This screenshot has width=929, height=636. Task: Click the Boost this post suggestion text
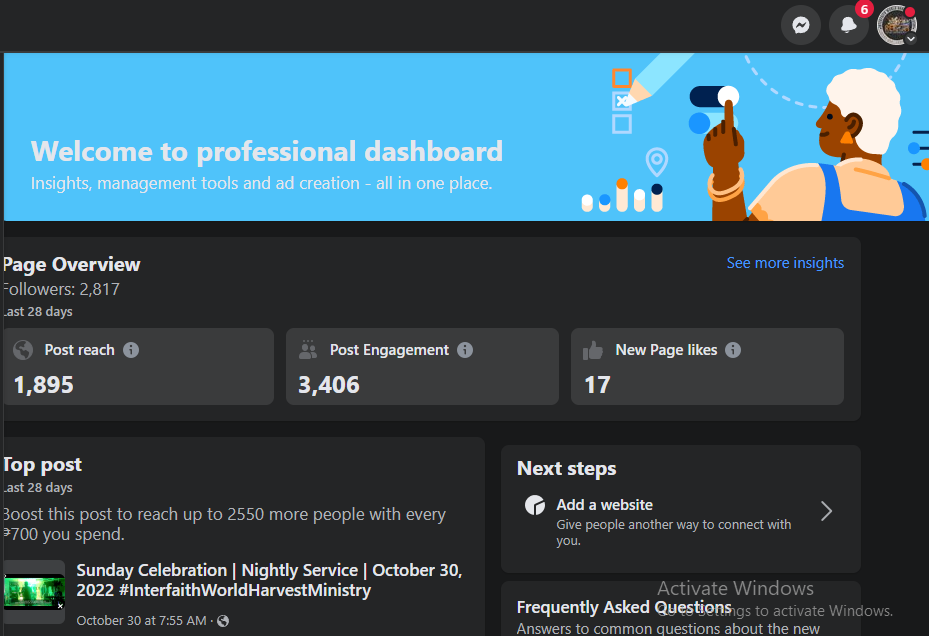224,524
